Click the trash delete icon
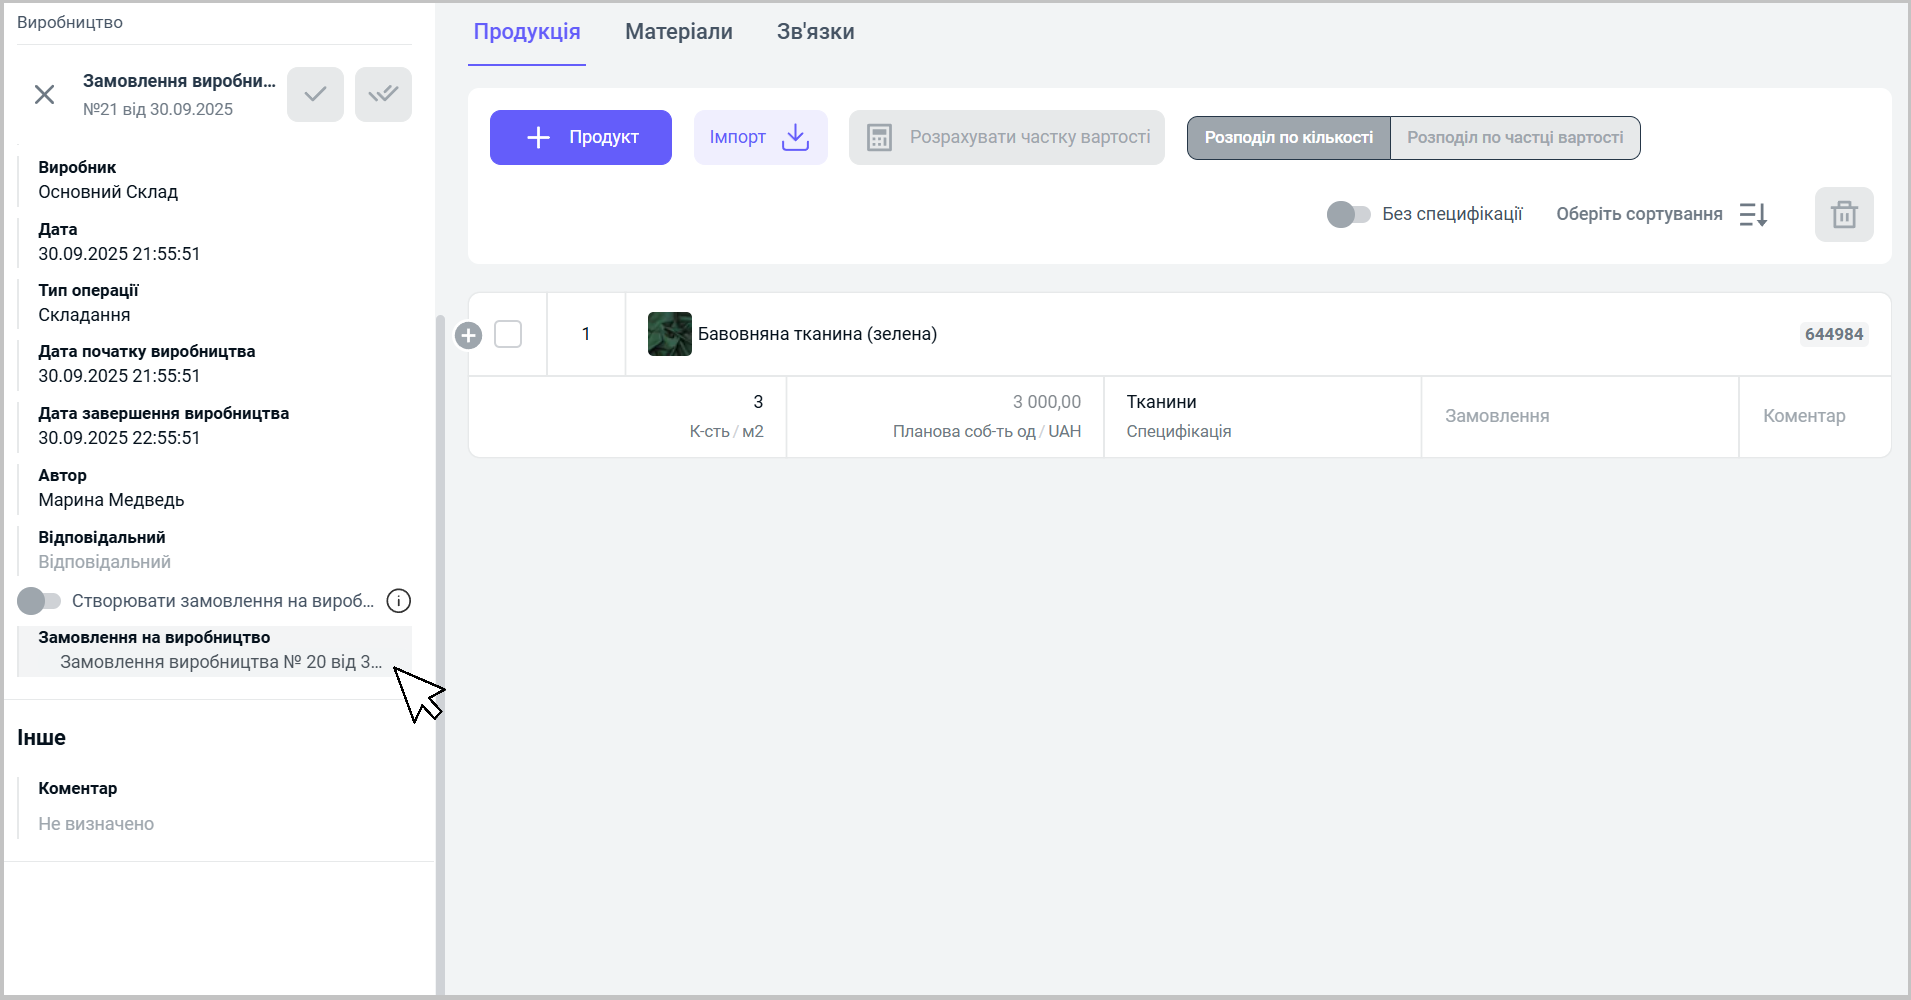The height and width of the screenshot is (1000, 1911). 1843,215
